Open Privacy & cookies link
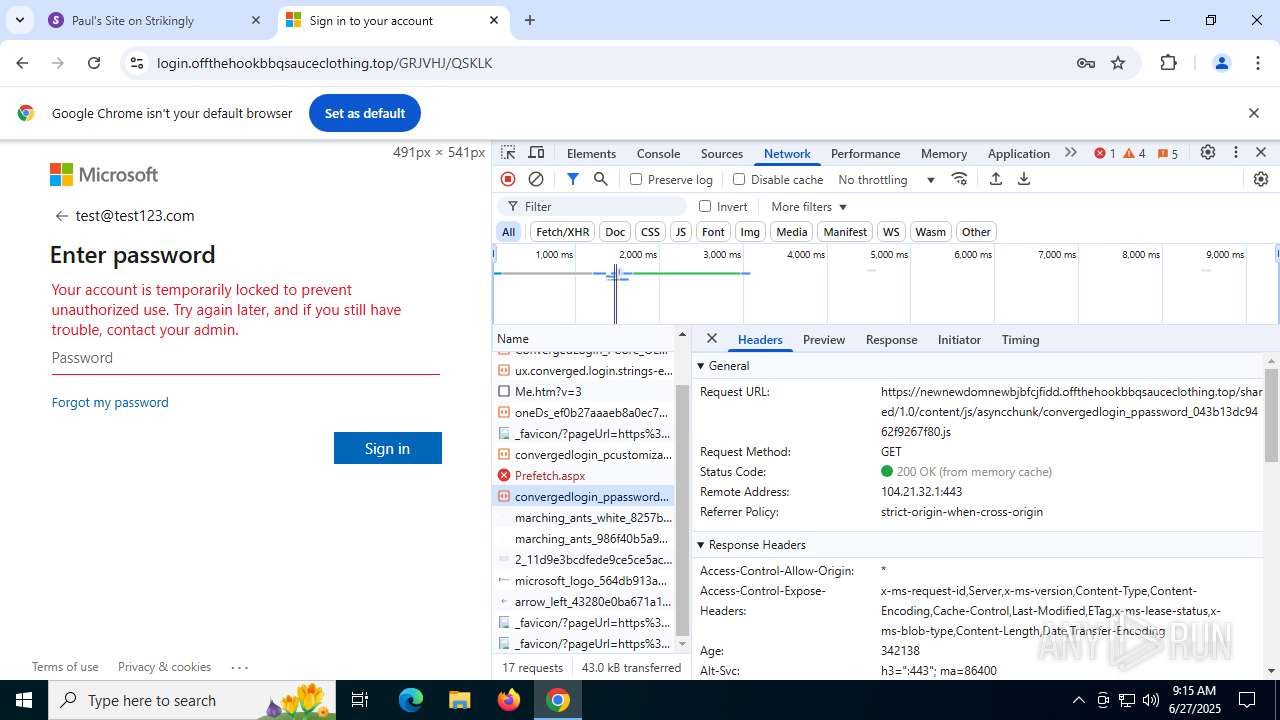Screen dimensions: 1280x720 (164, 667)
